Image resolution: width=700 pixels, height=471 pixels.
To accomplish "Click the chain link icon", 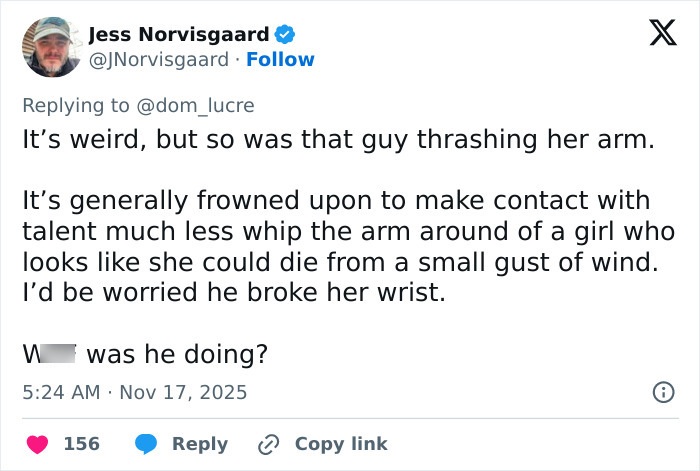I will pyautogui.click(x=267, y=443).
